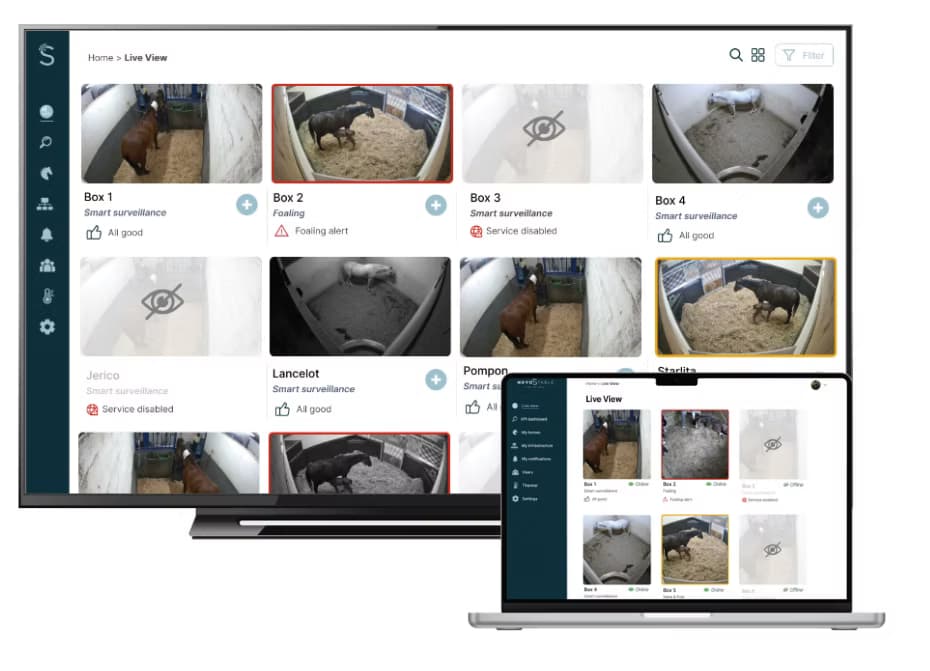Open the user avatar dropdown on the laptop

[x=817, y=386]
